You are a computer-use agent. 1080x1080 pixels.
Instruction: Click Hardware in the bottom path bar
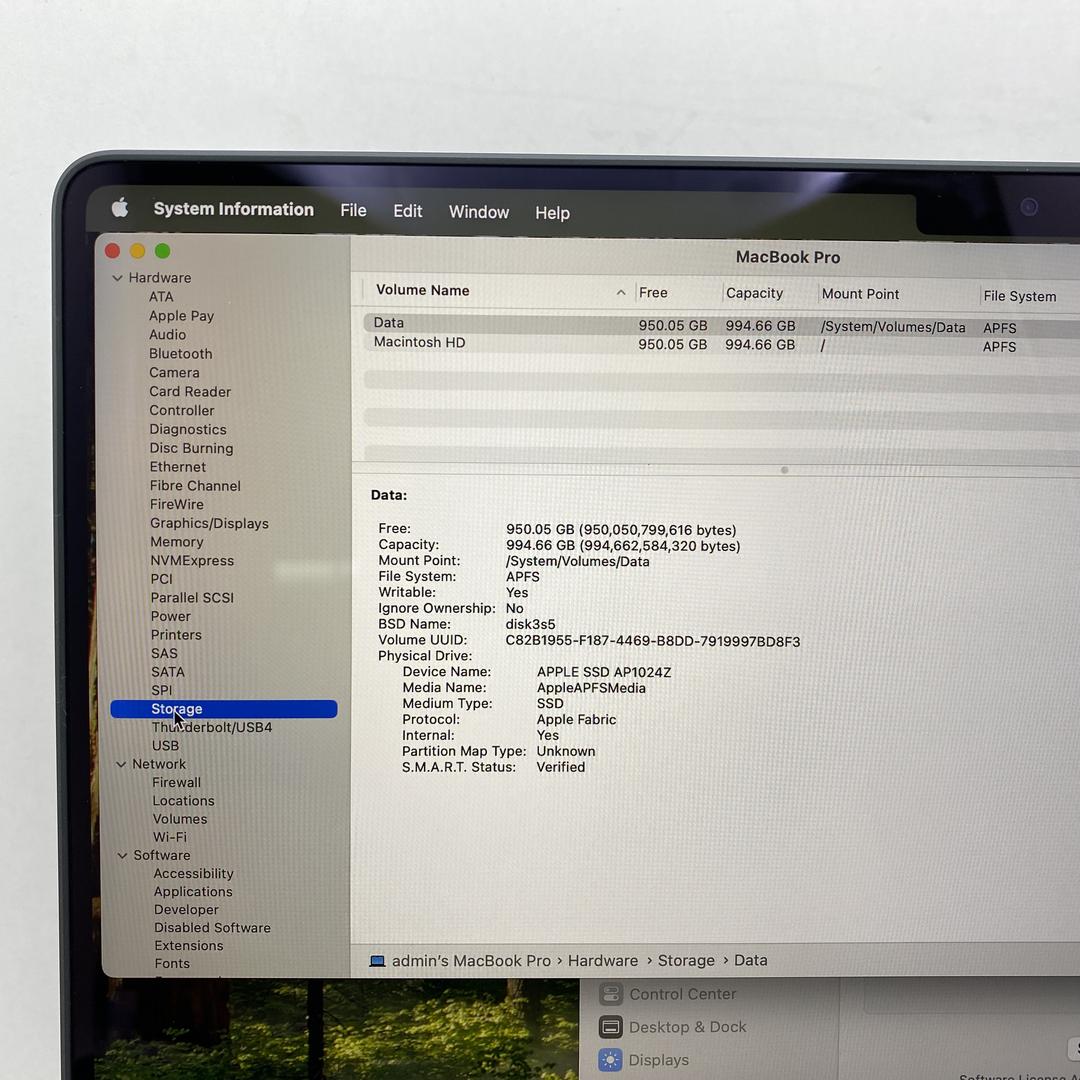tap(602, 961)
